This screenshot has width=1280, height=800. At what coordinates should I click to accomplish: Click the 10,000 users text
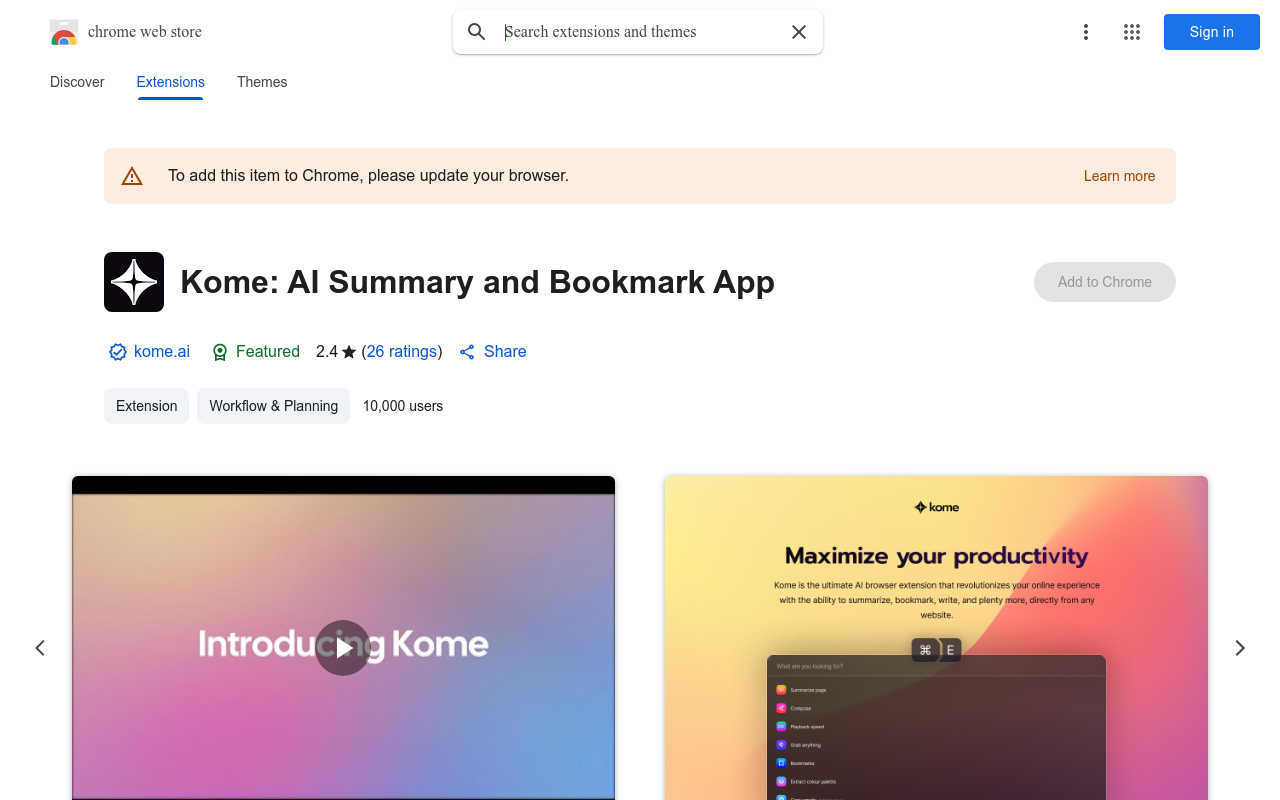[403, 406]
